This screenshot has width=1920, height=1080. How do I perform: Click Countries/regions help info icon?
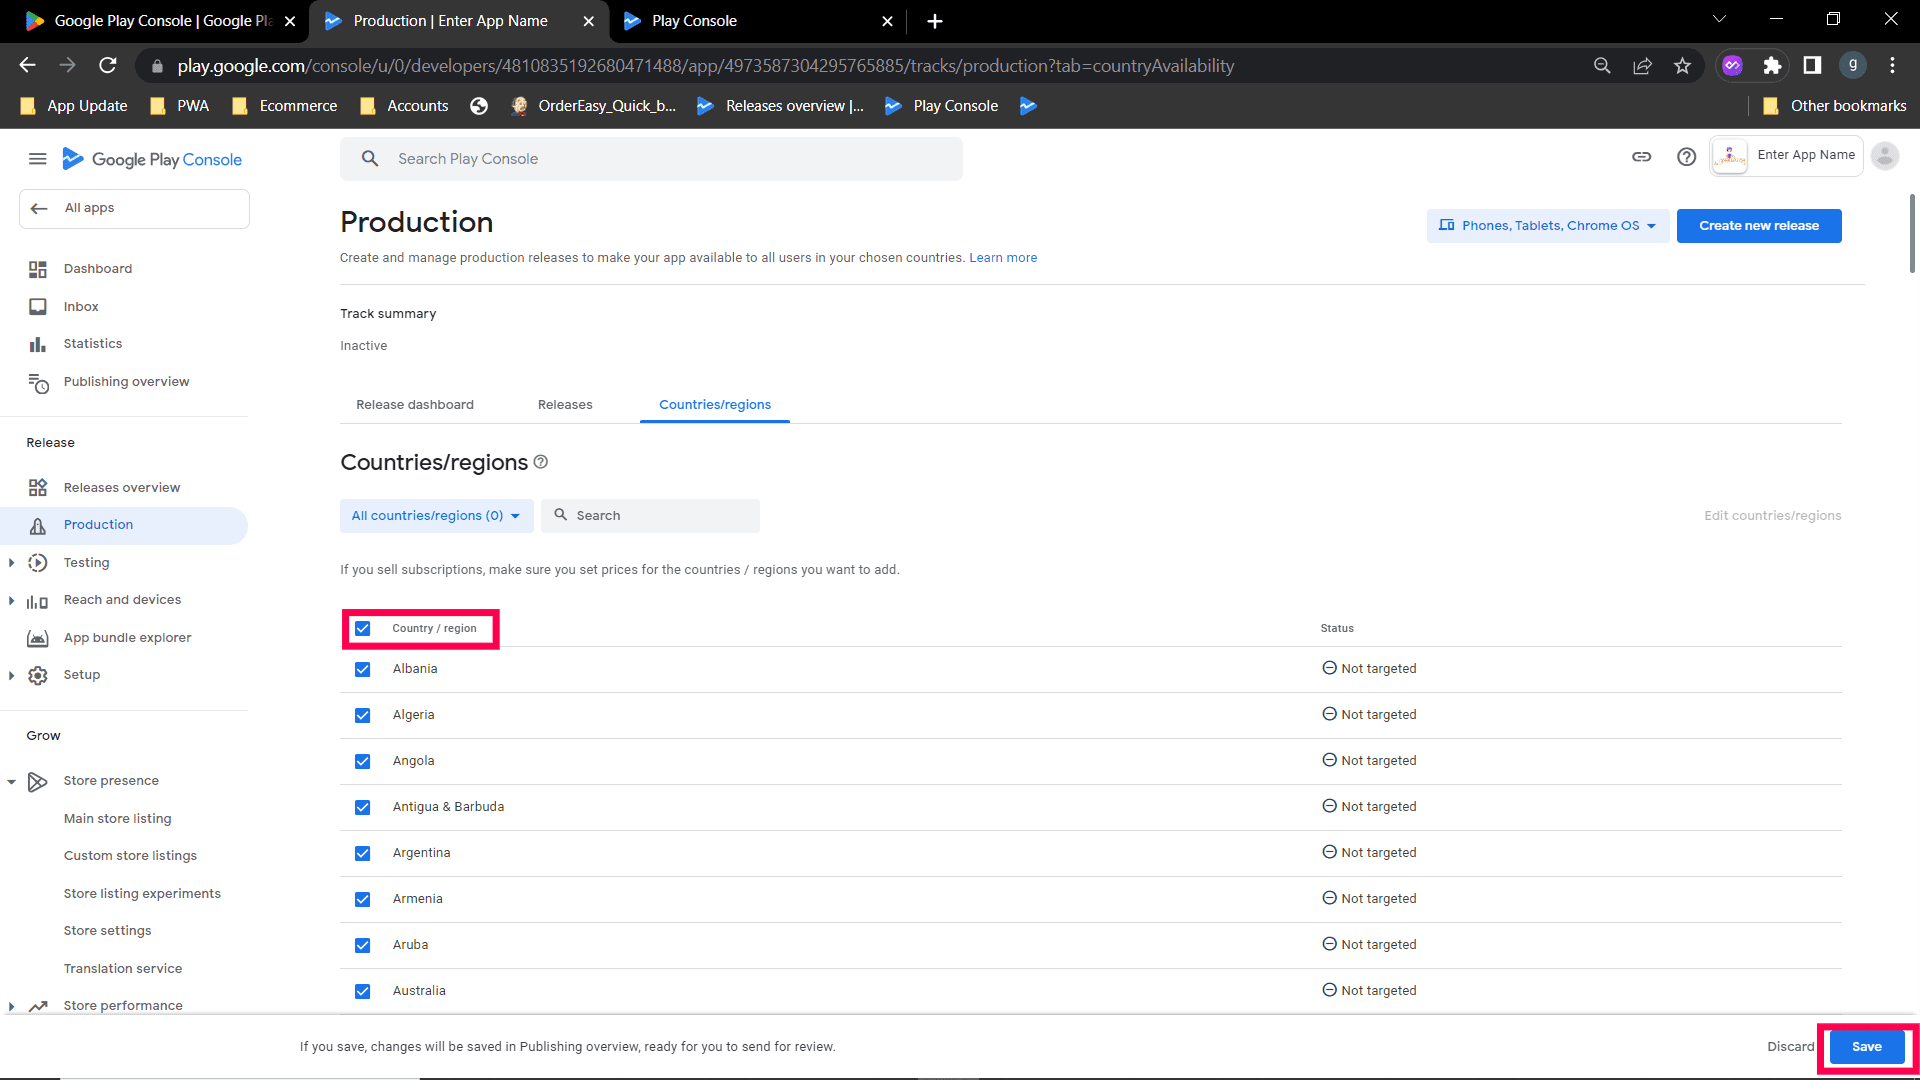[x=541, y=462]
